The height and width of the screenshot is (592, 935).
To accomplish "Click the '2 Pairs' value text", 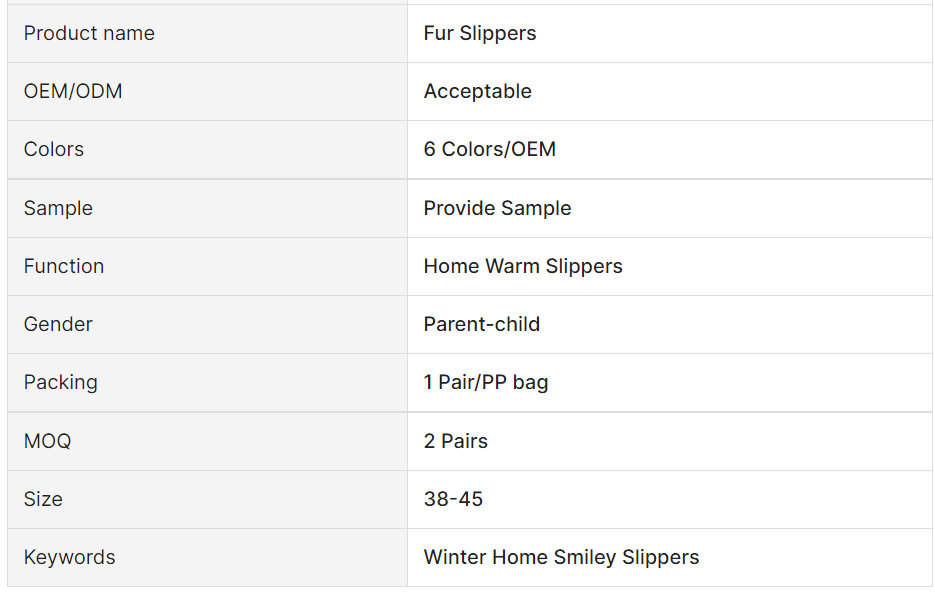I will pyautogui.click(x=455, y=441).
